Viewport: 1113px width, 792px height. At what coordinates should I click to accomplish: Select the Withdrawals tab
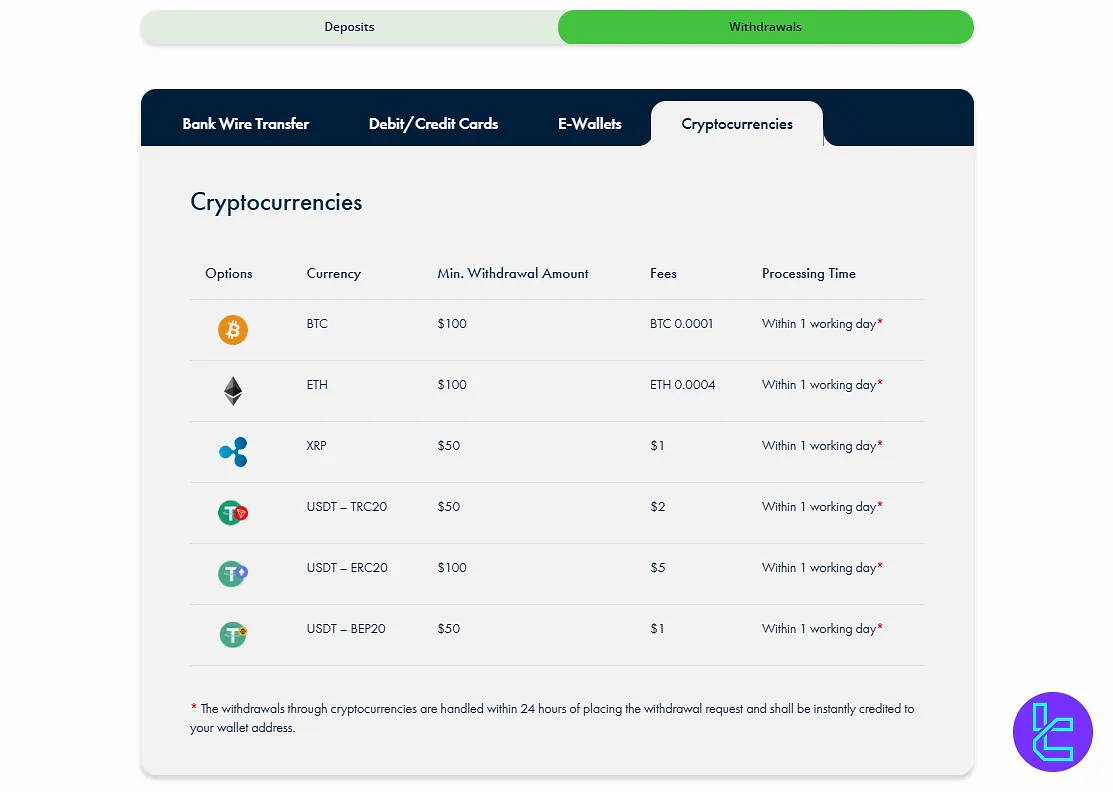coord(765,27)
